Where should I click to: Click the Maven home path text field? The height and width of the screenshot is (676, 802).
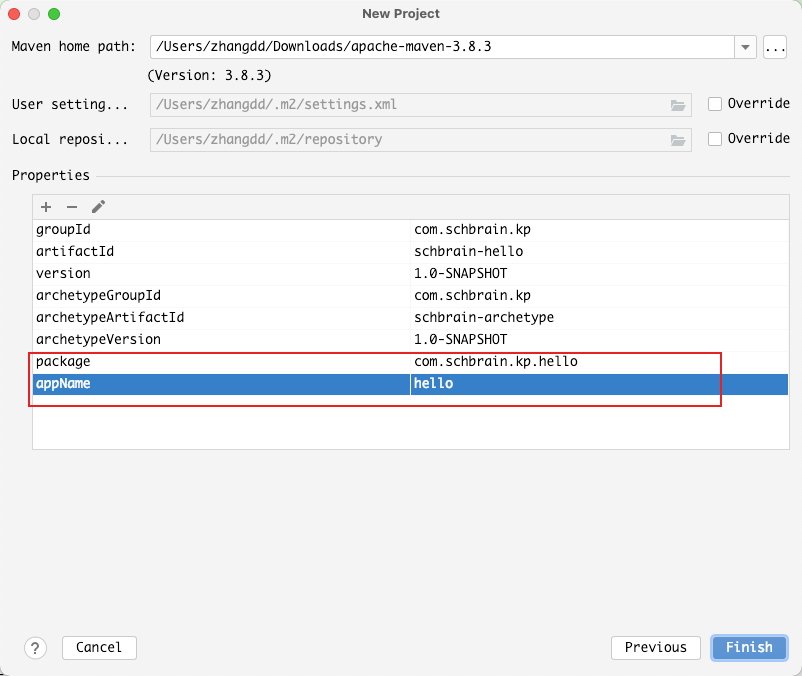[440, 47]
